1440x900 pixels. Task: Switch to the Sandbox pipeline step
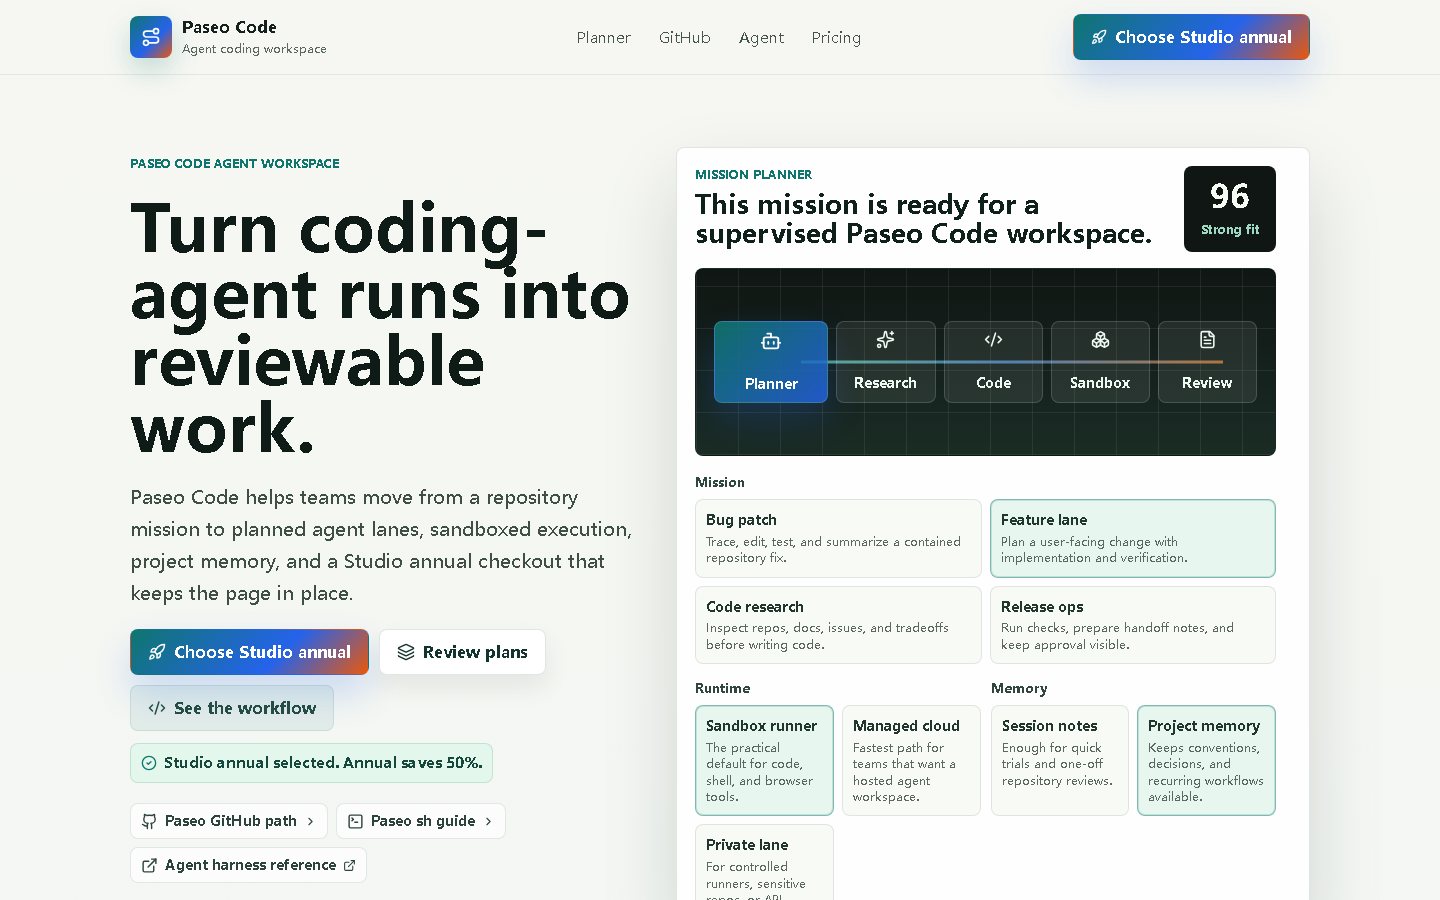coord(1100,362)
